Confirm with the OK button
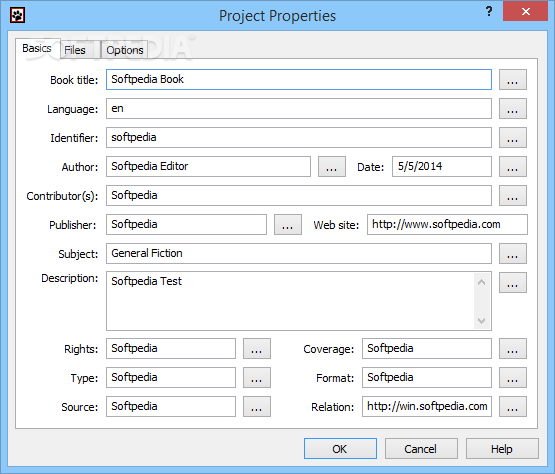 coord(340,449)
